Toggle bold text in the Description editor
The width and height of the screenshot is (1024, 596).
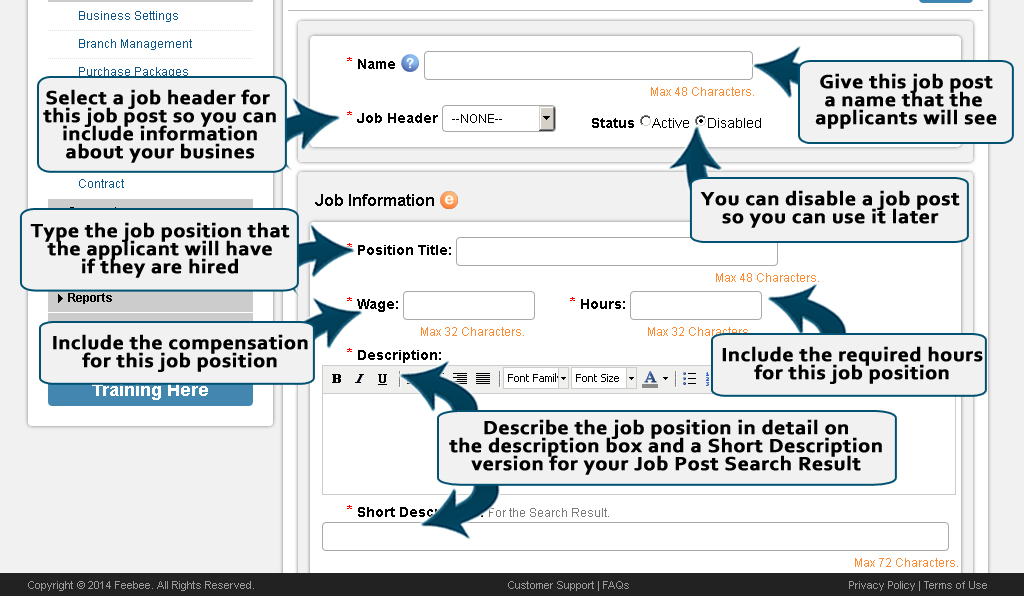[x=337, y=378]
